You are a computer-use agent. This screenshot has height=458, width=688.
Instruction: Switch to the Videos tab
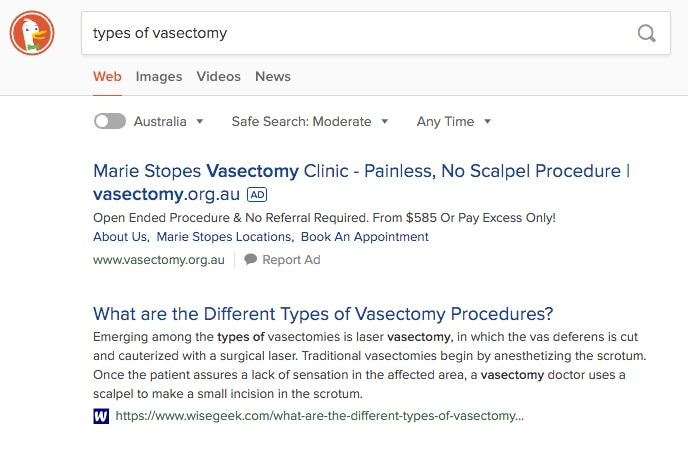point(219,76)
